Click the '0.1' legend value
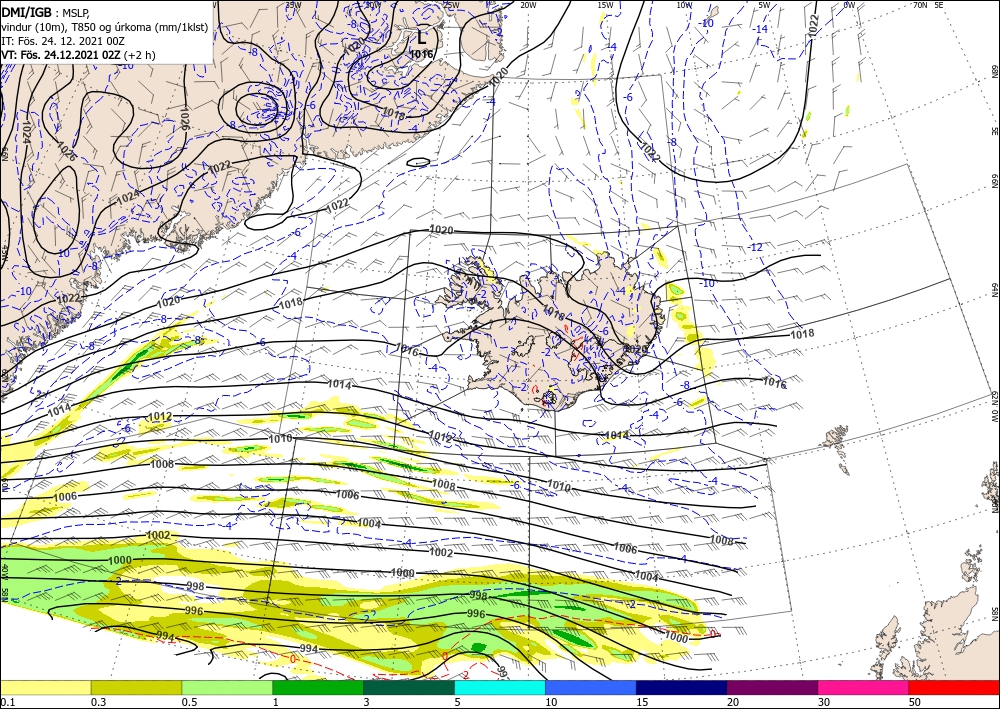Image resolution: width=1000 pixels, height=709 pixels. point(6,702)
